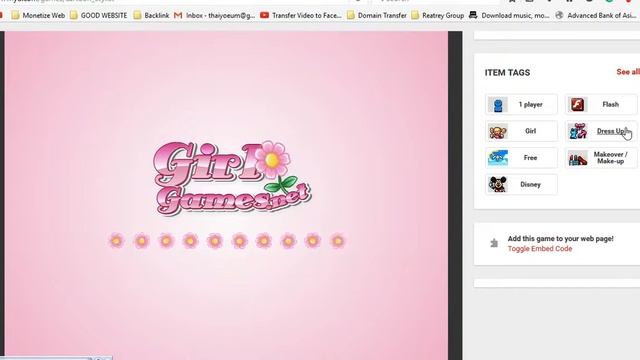Click See all item tags link
The height and width of the screenshot is (360, 640).
pos(628,72)
